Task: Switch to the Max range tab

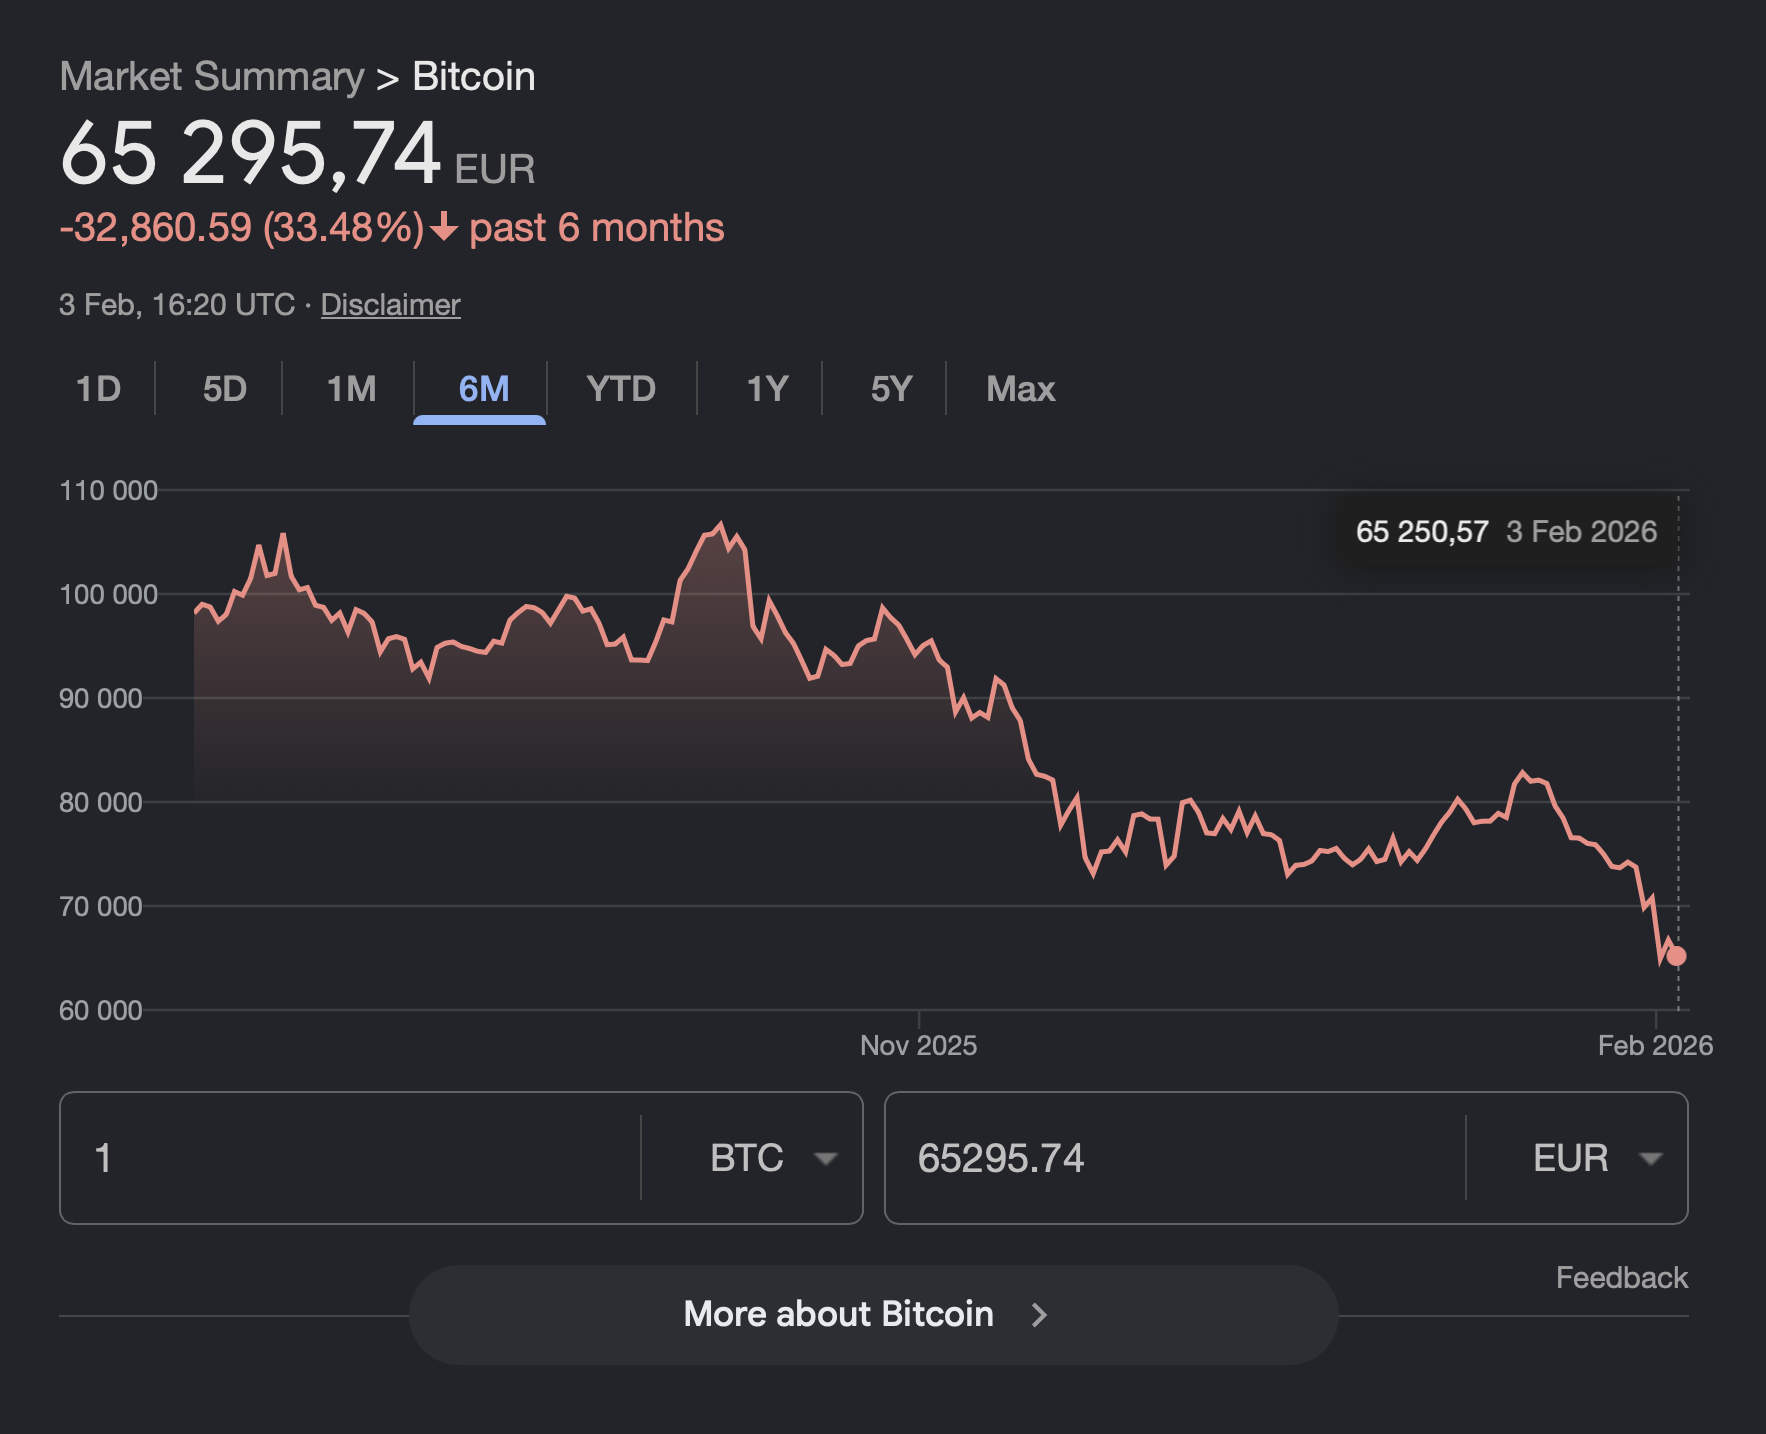Action: [x=1020, y=388]
